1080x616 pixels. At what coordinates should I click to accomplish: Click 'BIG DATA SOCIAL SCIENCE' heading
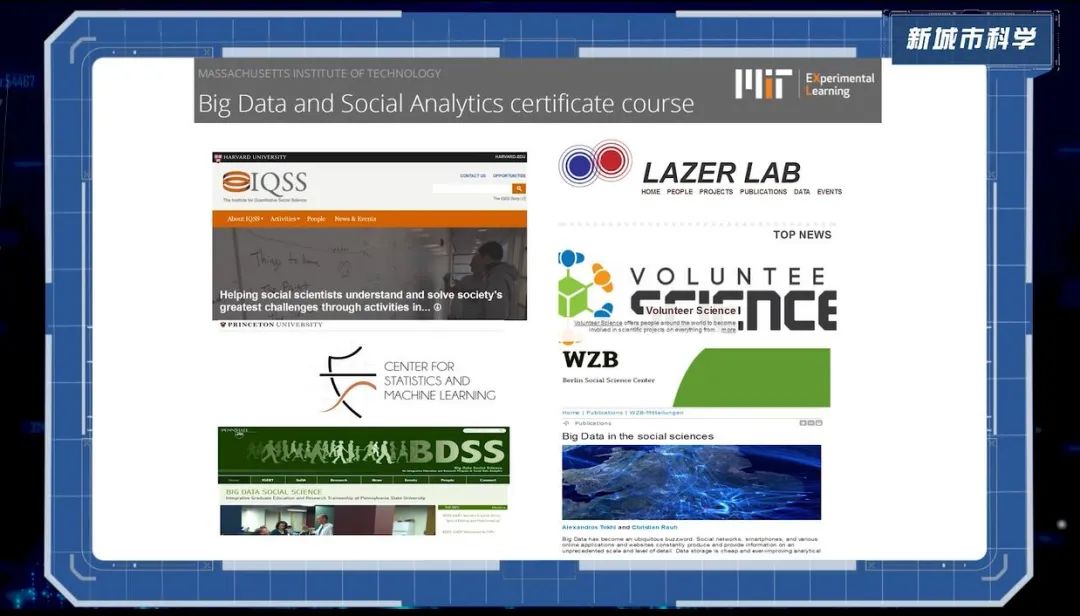(x=273, y=492)
